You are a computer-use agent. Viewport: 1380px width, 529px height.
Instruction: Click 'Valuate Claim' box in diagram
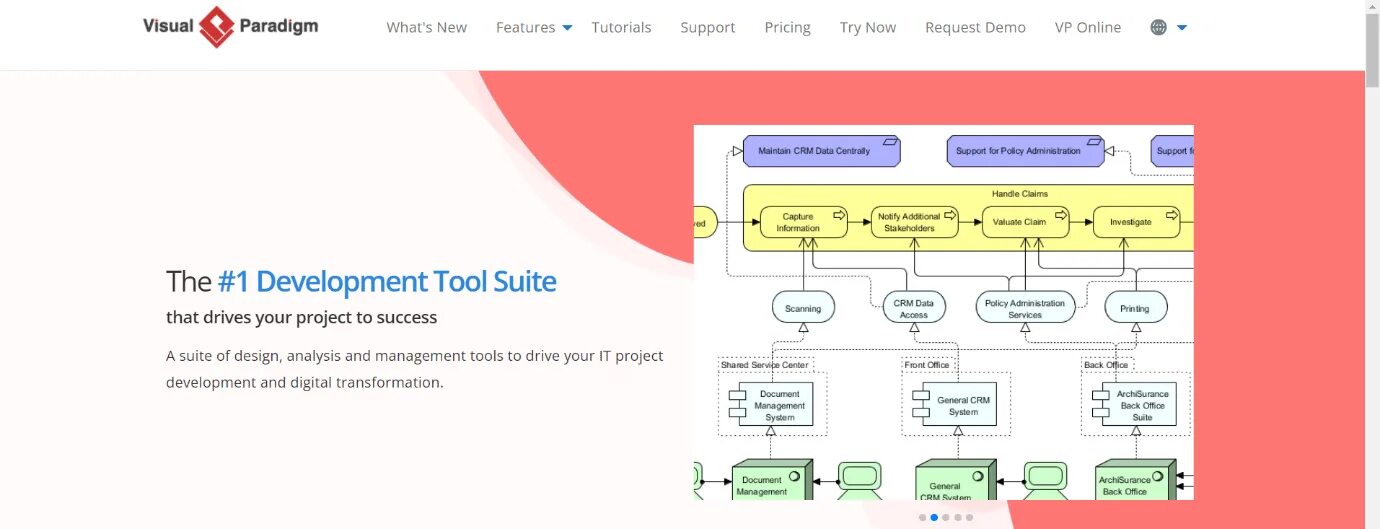pos(1025,222)
